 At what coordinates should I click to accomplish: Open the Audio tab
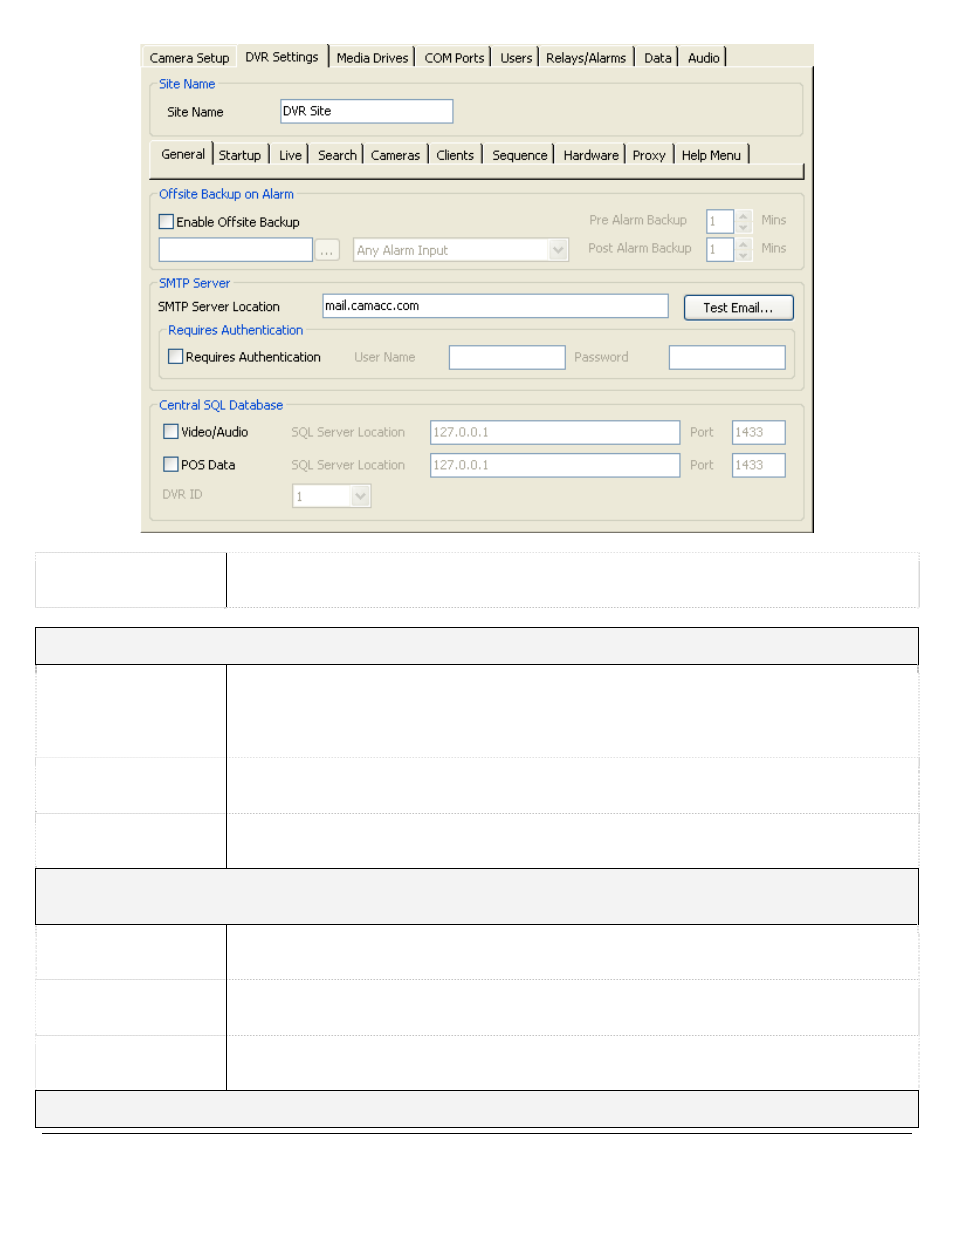(x=704, y=58)
